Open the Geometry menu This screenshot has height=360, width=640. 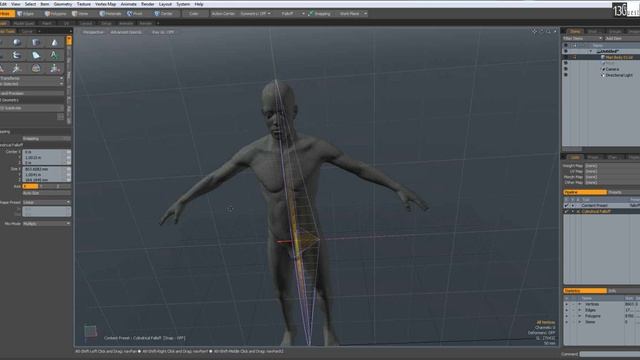62,4
